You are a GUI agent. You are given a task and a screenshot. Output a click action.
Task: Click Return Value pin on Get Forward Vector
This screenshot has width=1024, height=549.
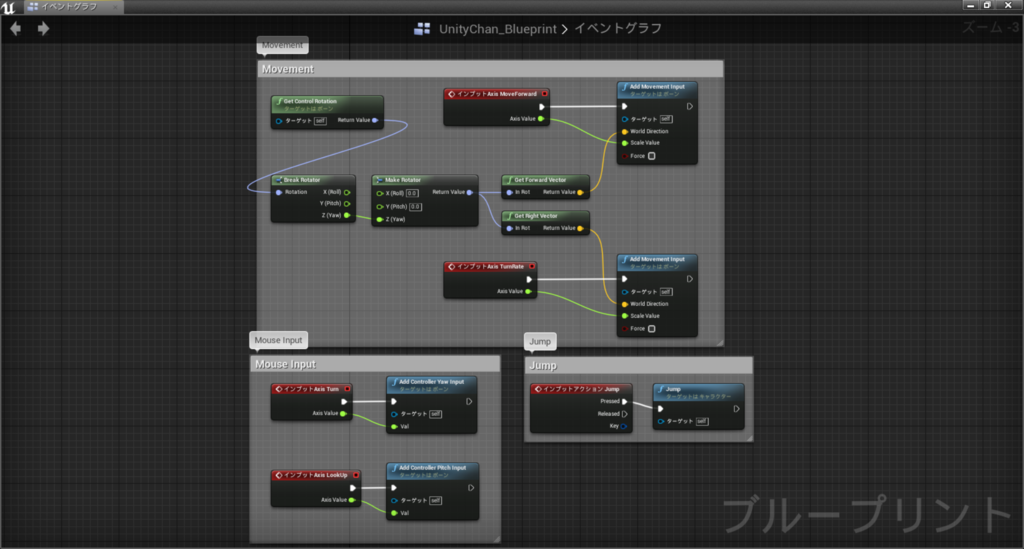click(x=580, y=193)
